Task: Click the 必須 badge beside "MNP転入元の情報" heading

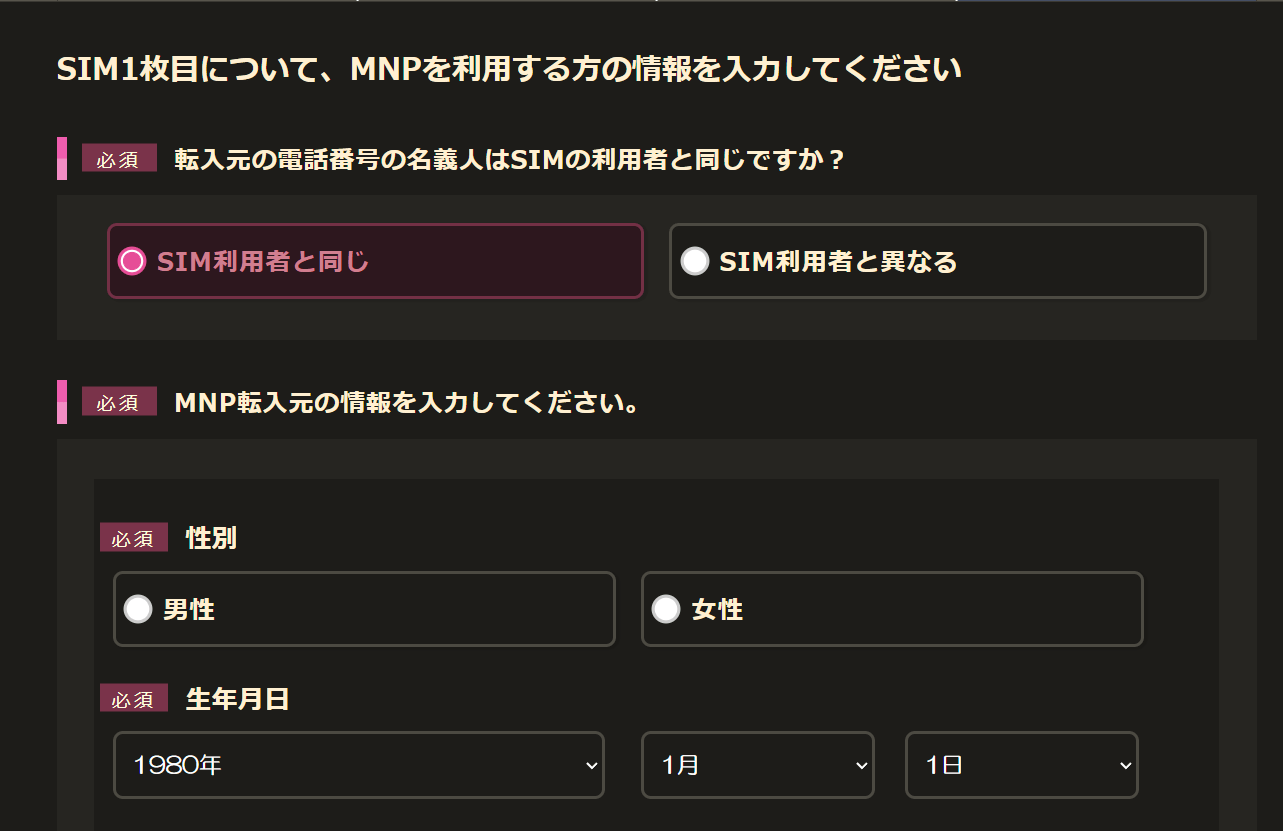Action: pyautogui.click(x=119, y=402)
